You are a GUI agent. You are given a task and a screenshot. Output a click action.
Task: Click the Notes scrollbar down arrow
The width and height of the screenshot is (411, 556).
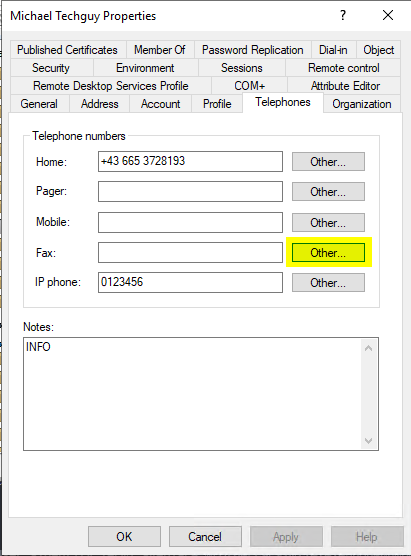point(368,440)
